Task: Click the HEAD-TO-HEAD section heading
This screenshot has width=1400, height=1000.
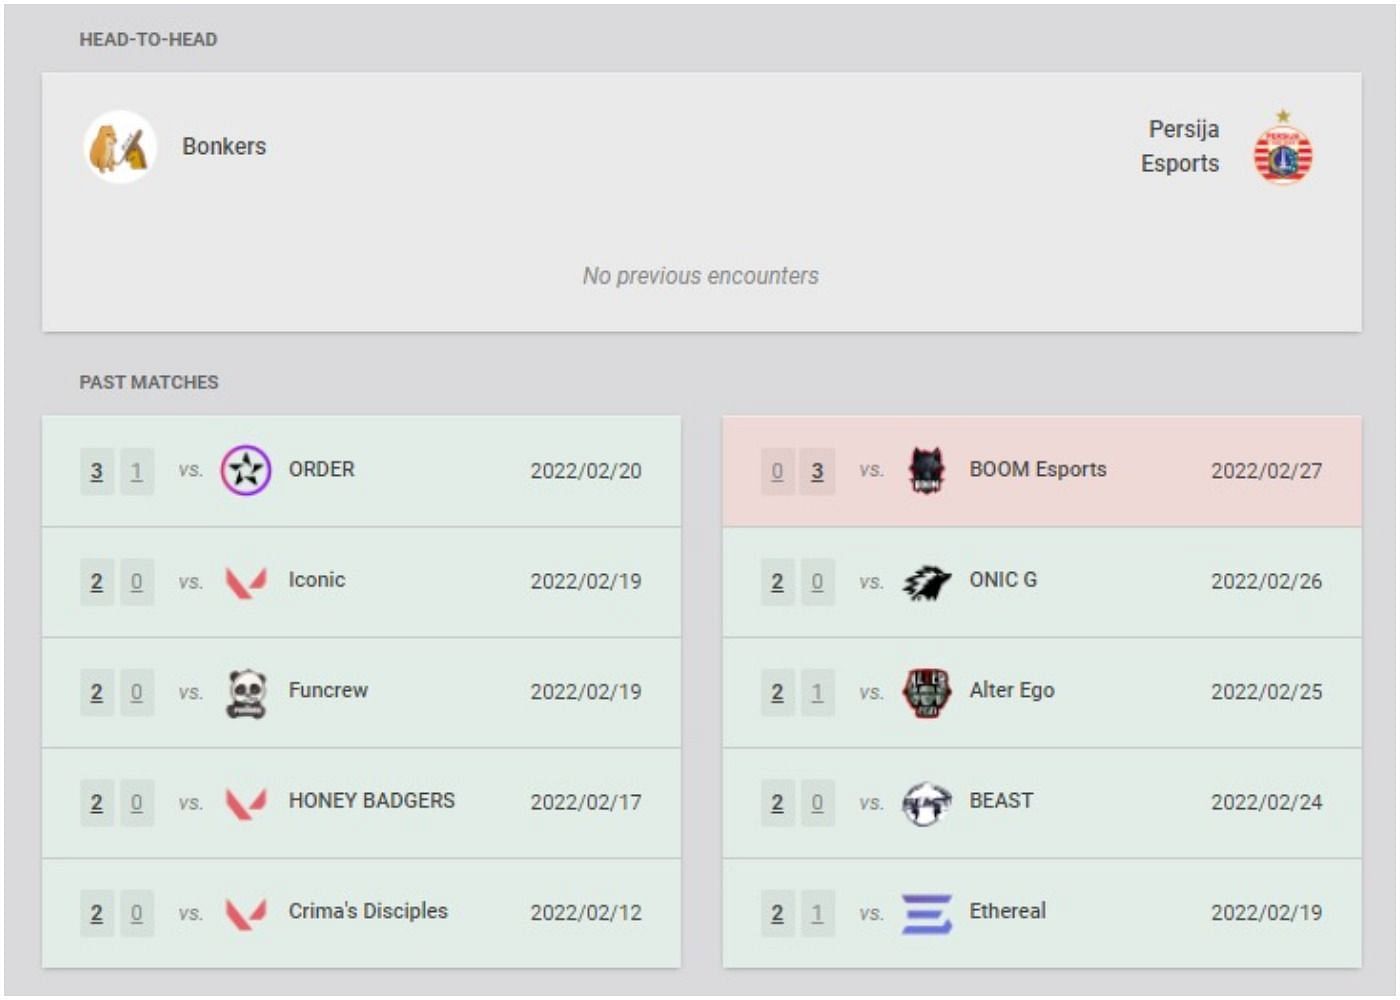Action: coord(148,40)
